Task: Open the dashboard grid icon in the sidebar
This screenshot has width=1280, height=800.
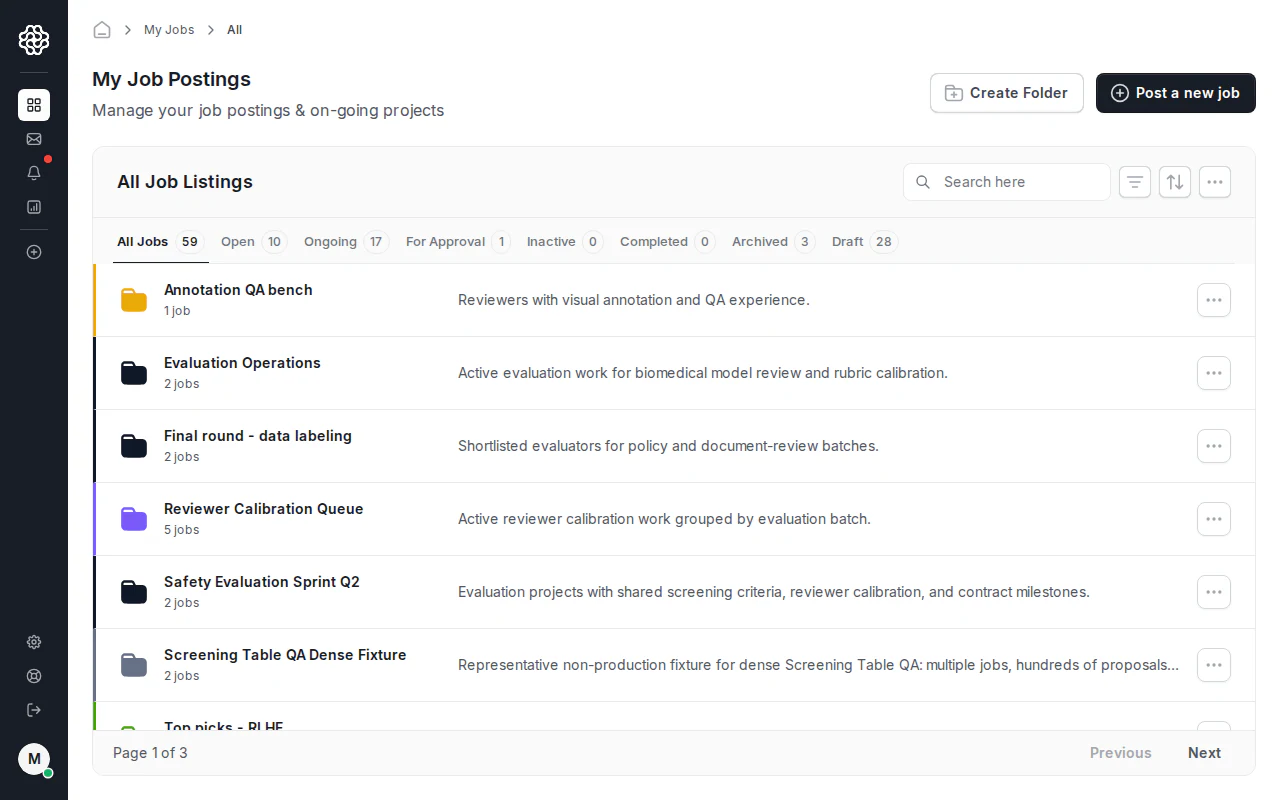Action: [x=34, y=105]
